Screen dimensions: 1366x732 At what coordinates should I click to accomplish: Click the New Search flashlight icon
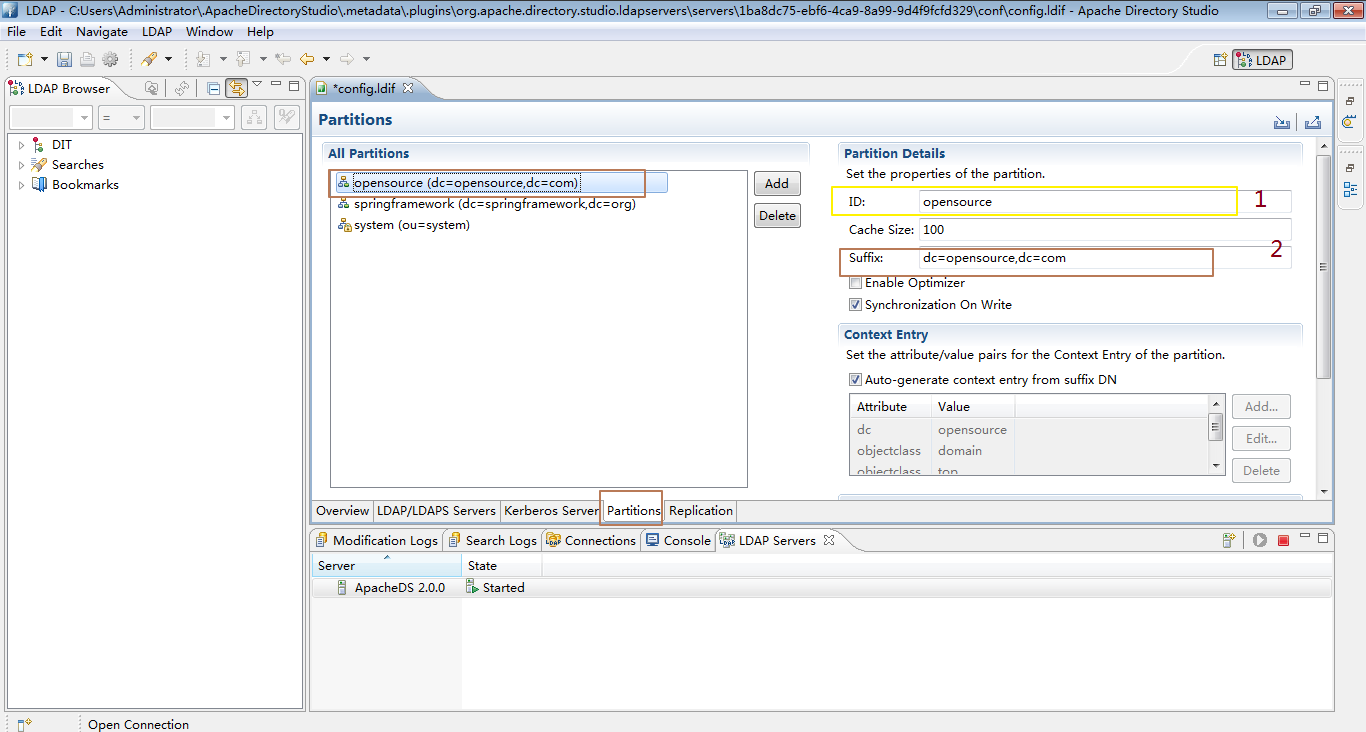(149, 59)
